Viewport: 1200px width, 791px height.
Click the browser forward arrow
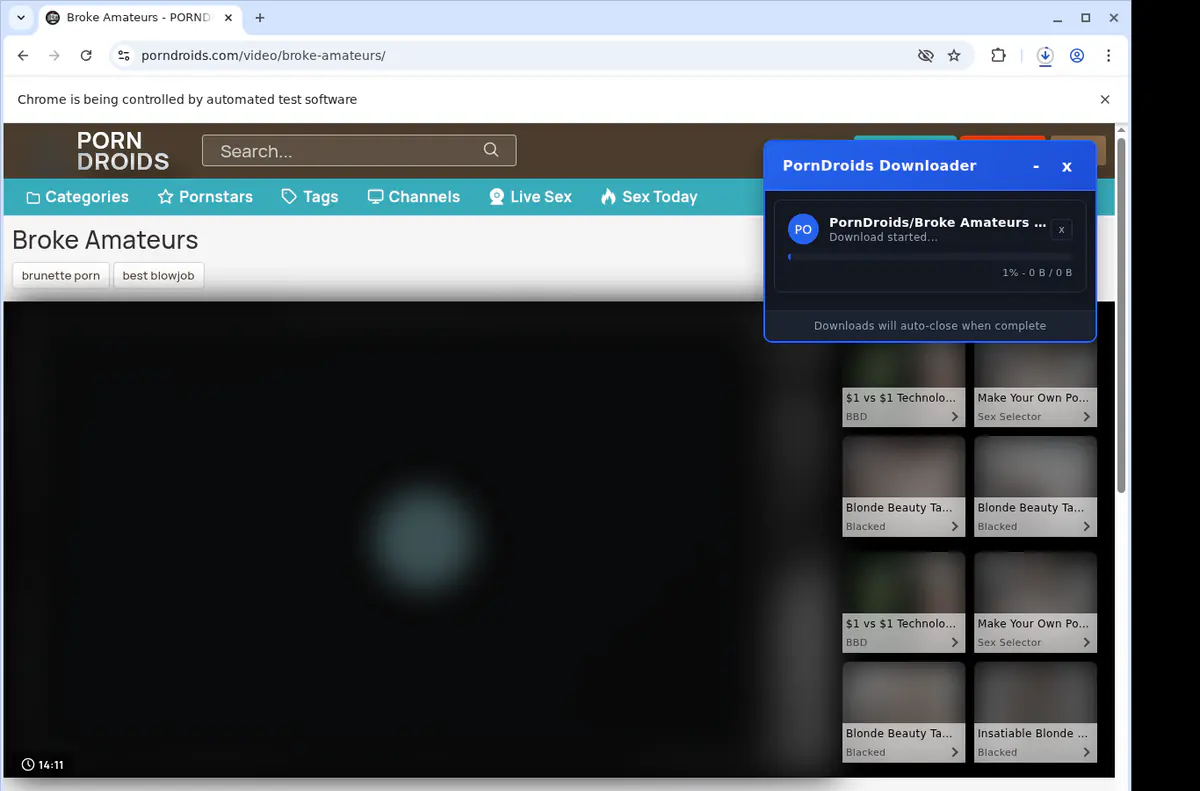(54, 56)
